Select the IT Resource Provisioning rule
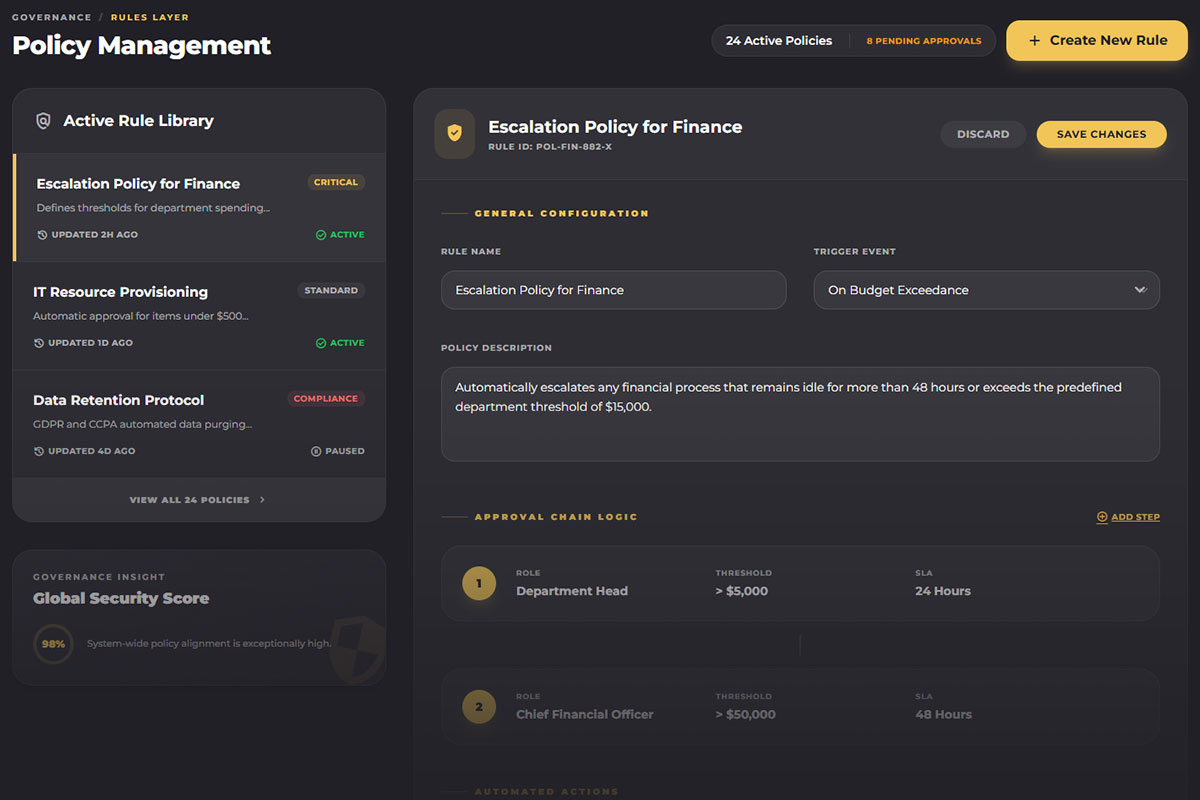The height and width of the screenshot is (800, 1200). point(199,316)
